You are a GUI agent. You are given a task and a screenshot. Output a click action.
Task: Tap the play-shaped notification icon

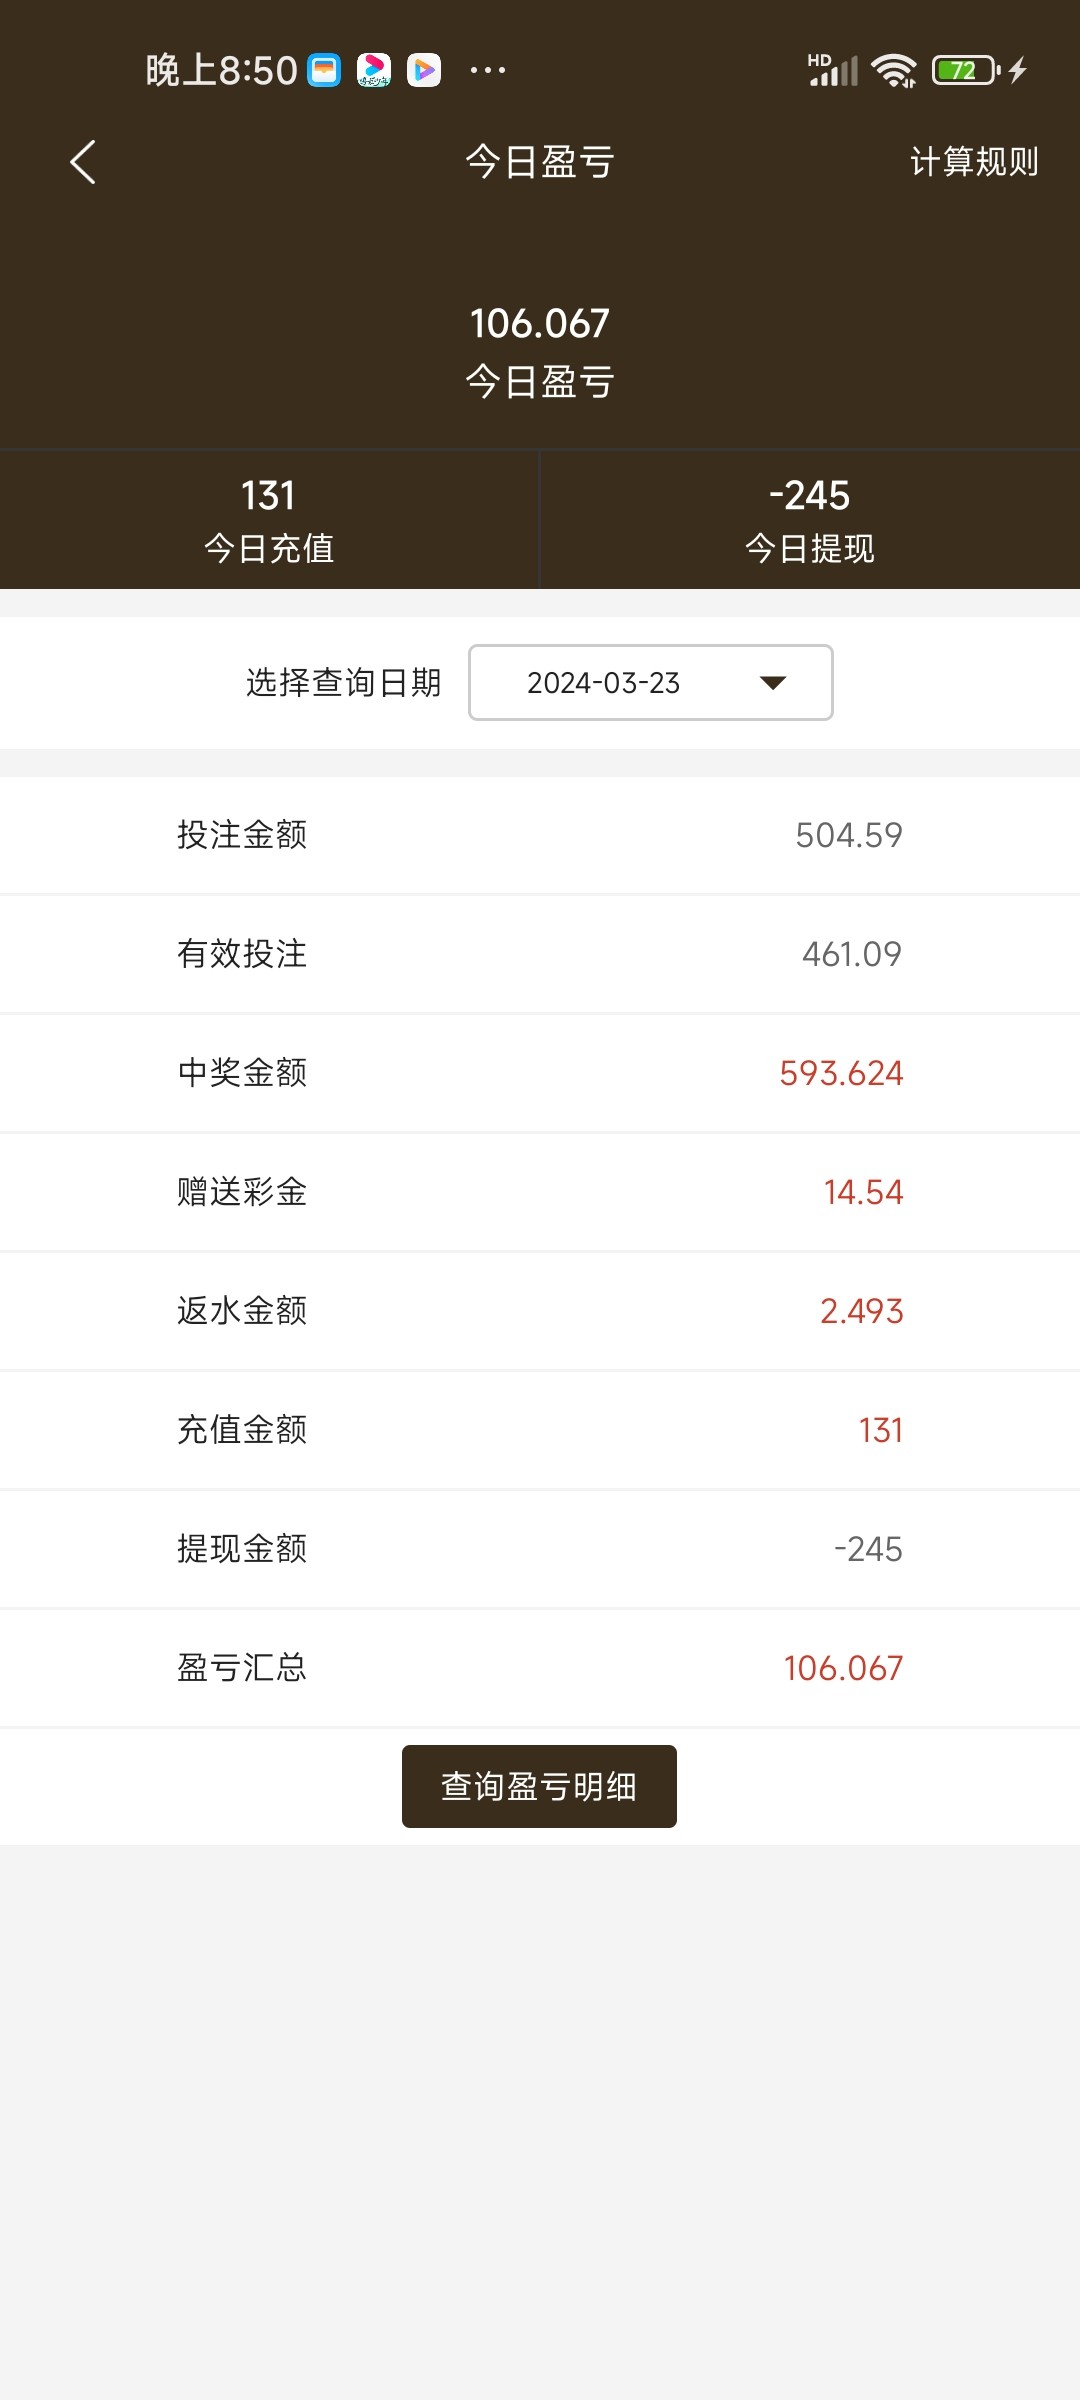pyautogui.click(x=424, y=70)
